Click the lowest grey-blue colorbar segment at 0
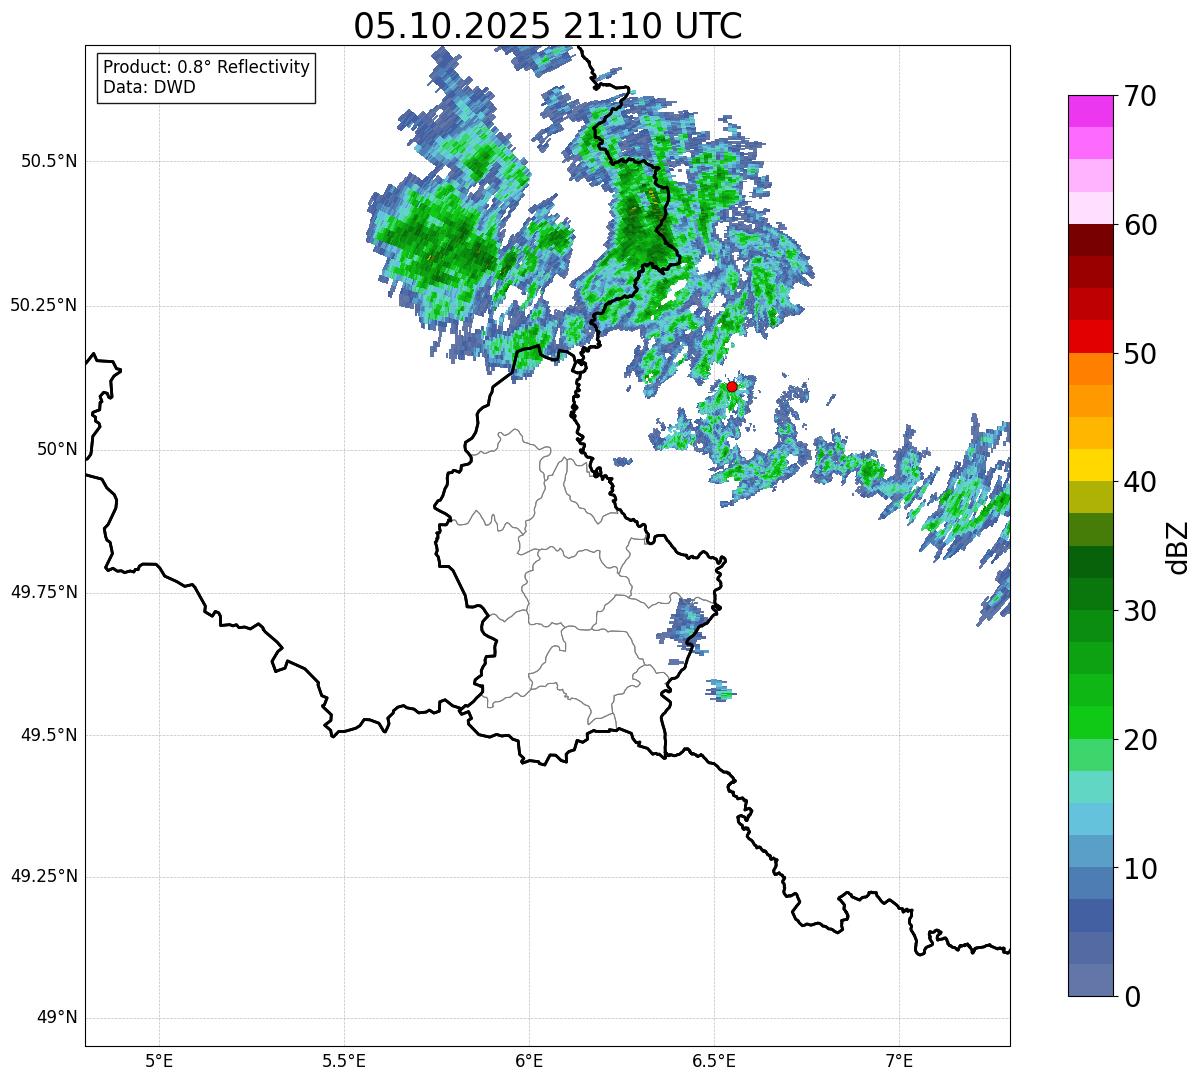This screenshot has width=1202, height=1081. point(1090,980)
